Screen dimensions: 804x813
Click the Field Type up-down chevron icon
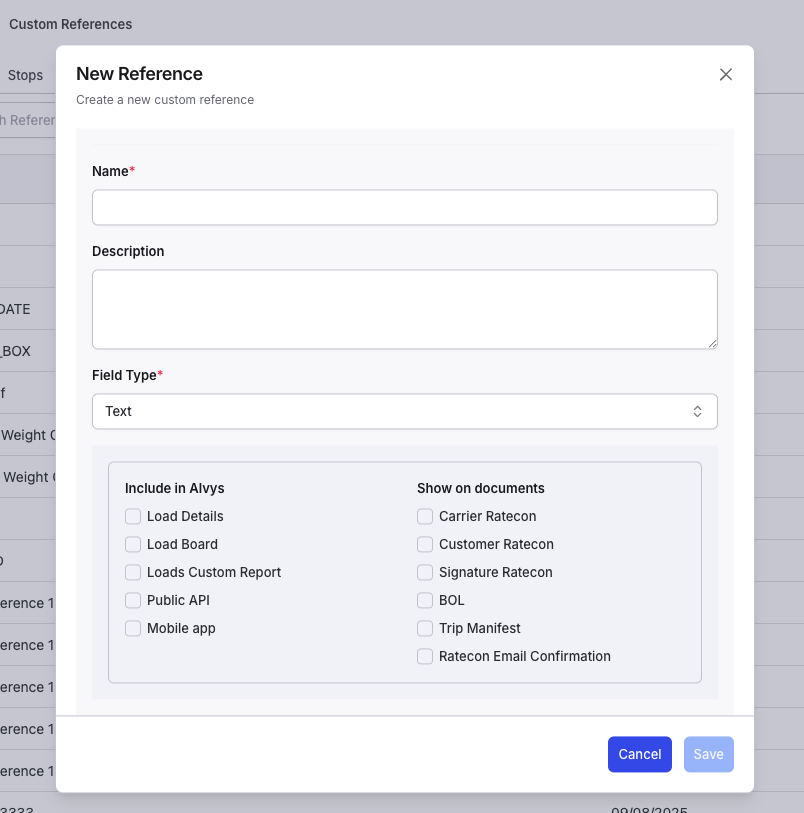coord(697,411)
